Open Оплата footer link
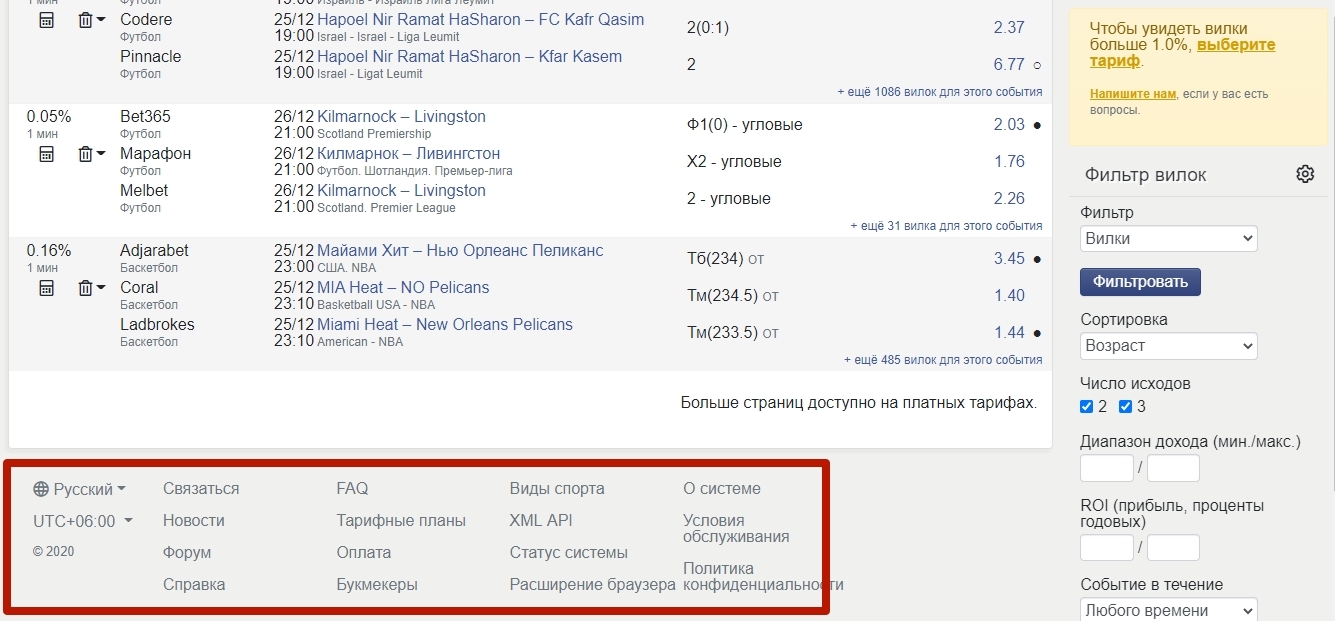Image resolution: width=1335 pixels, height=621 pixels. 364,553
